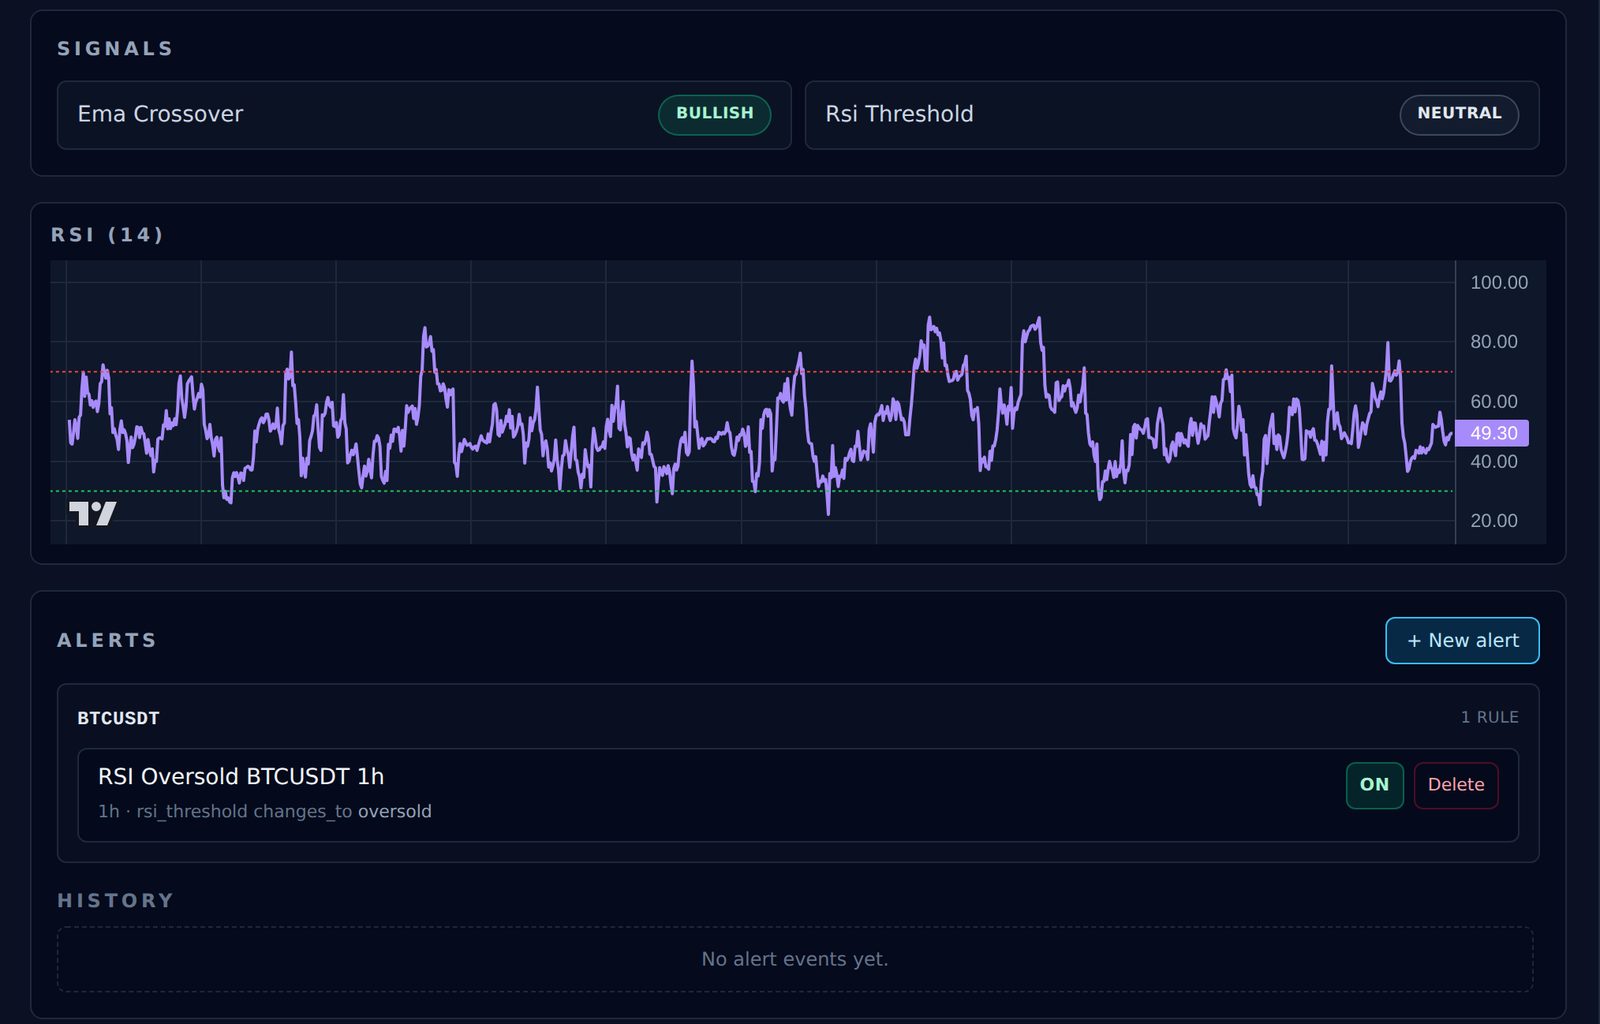Click the 60.00 axis label
The height and width of the screenshot is (1024, 1600).
1494,401
